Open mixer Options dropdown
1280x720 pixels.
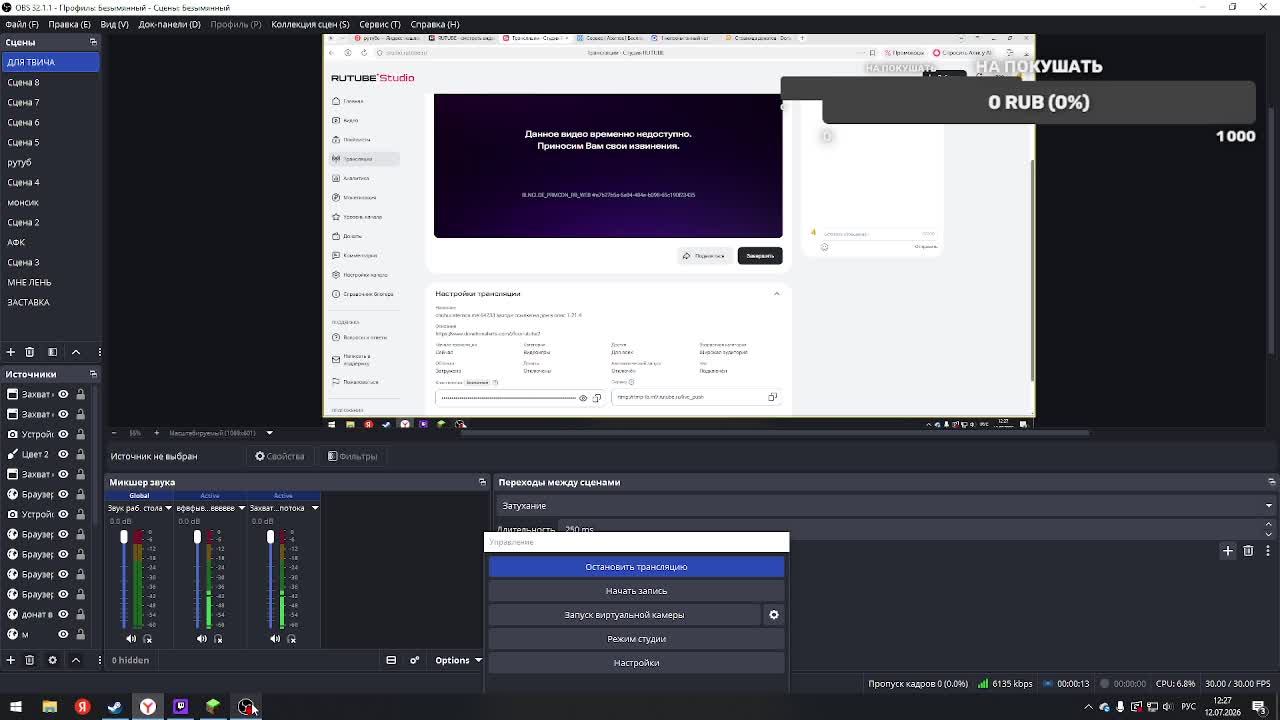point(458,660)
